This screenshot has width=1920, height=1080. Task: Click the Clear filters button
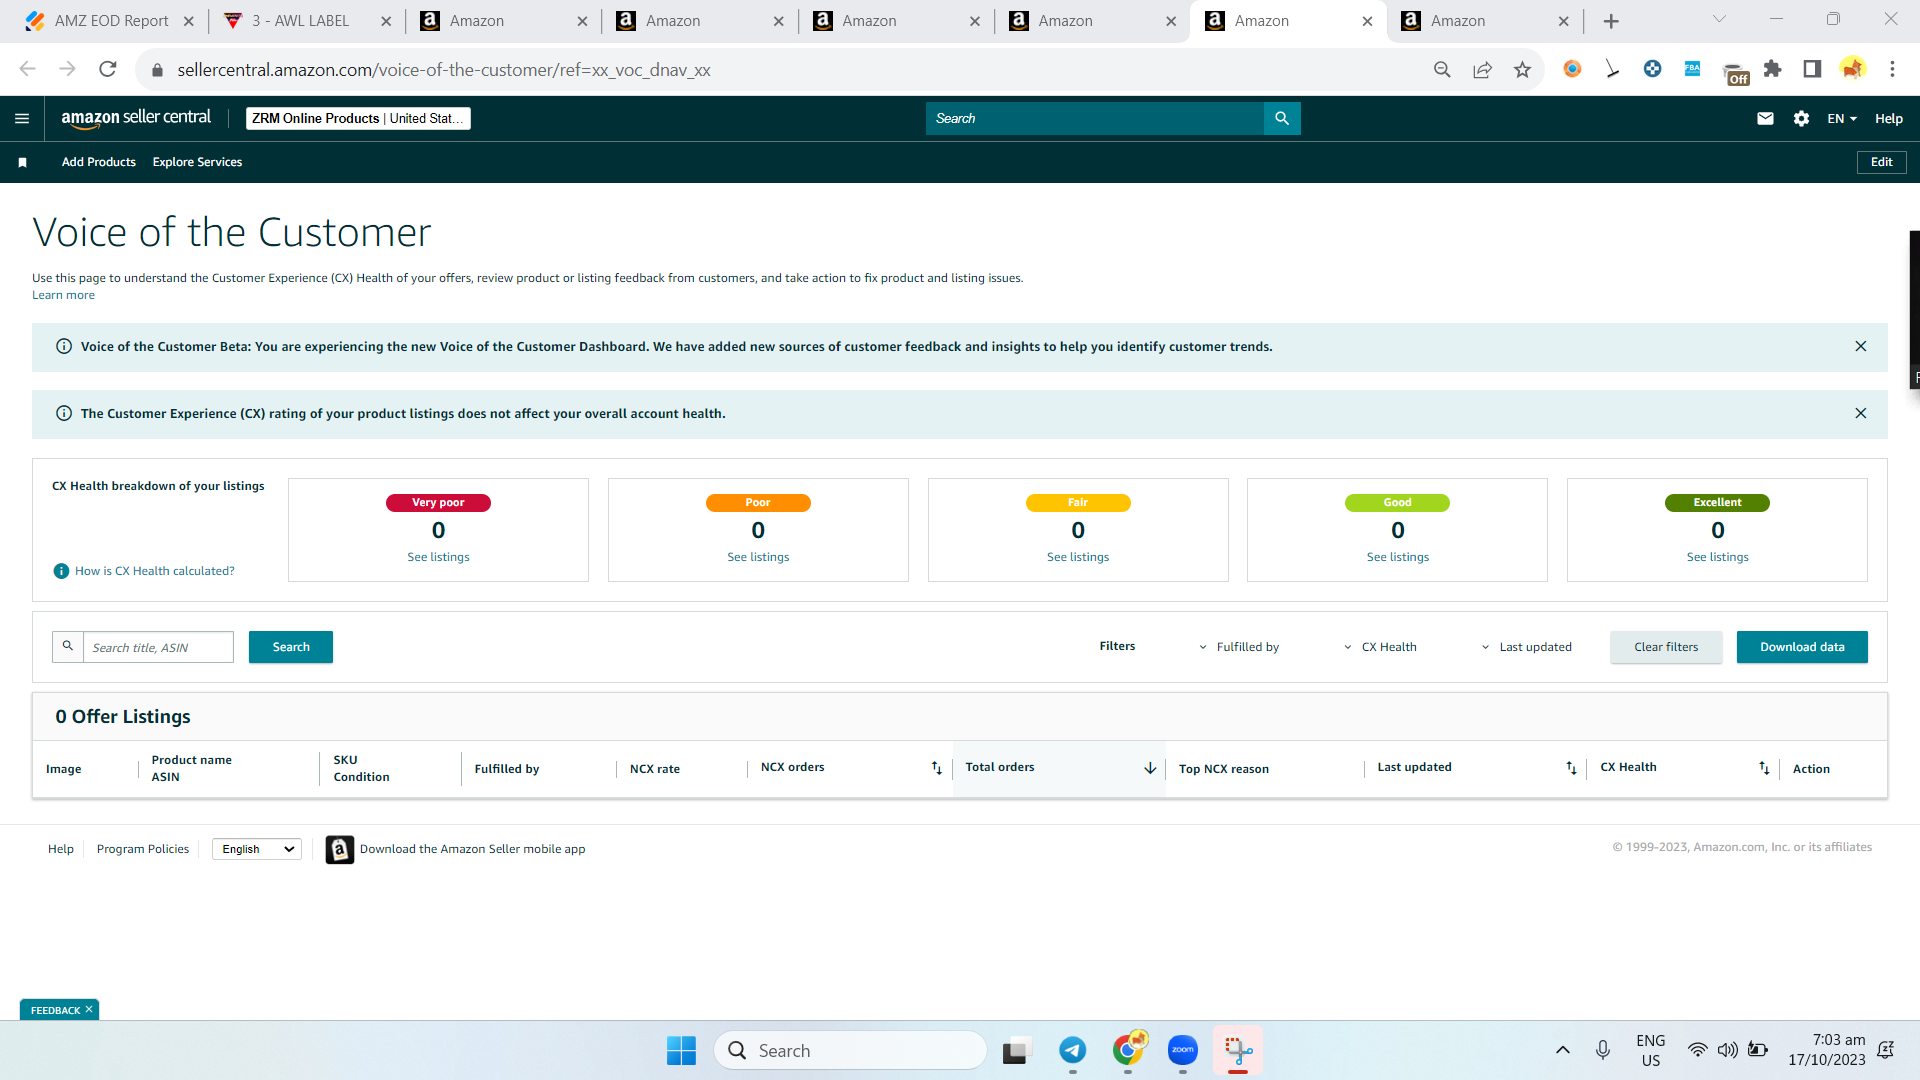coord(1666,647)
